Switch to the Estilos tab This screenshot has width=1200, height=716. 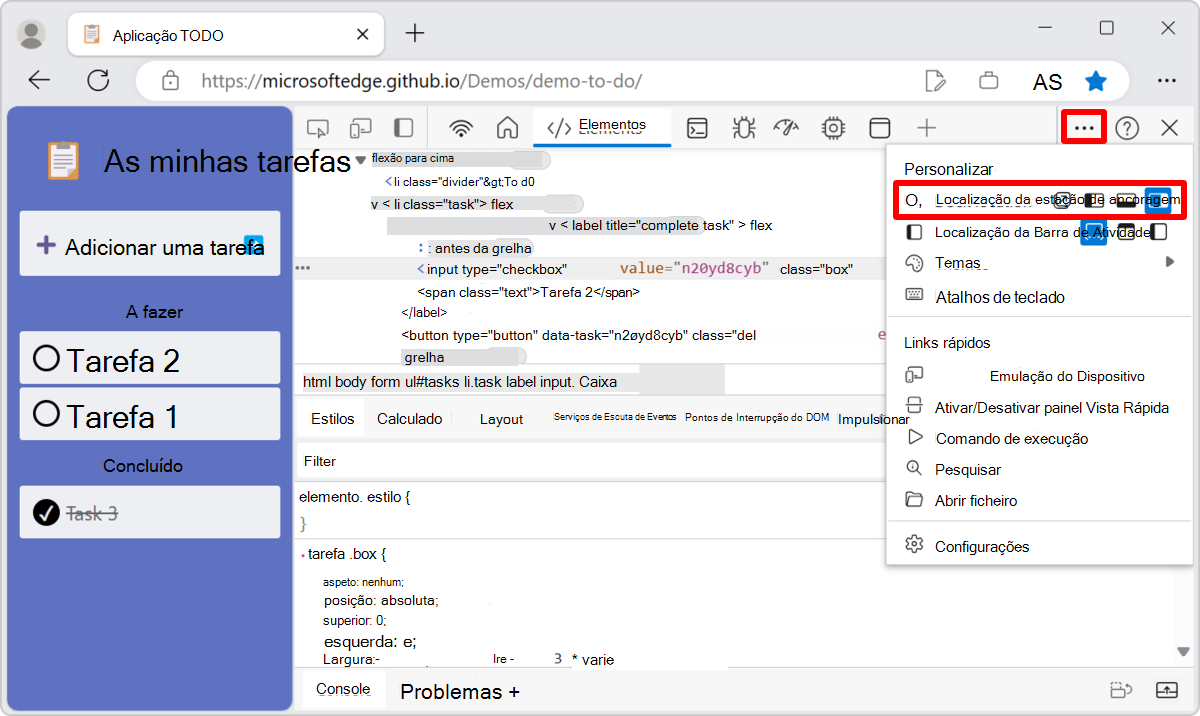[332, 419]
